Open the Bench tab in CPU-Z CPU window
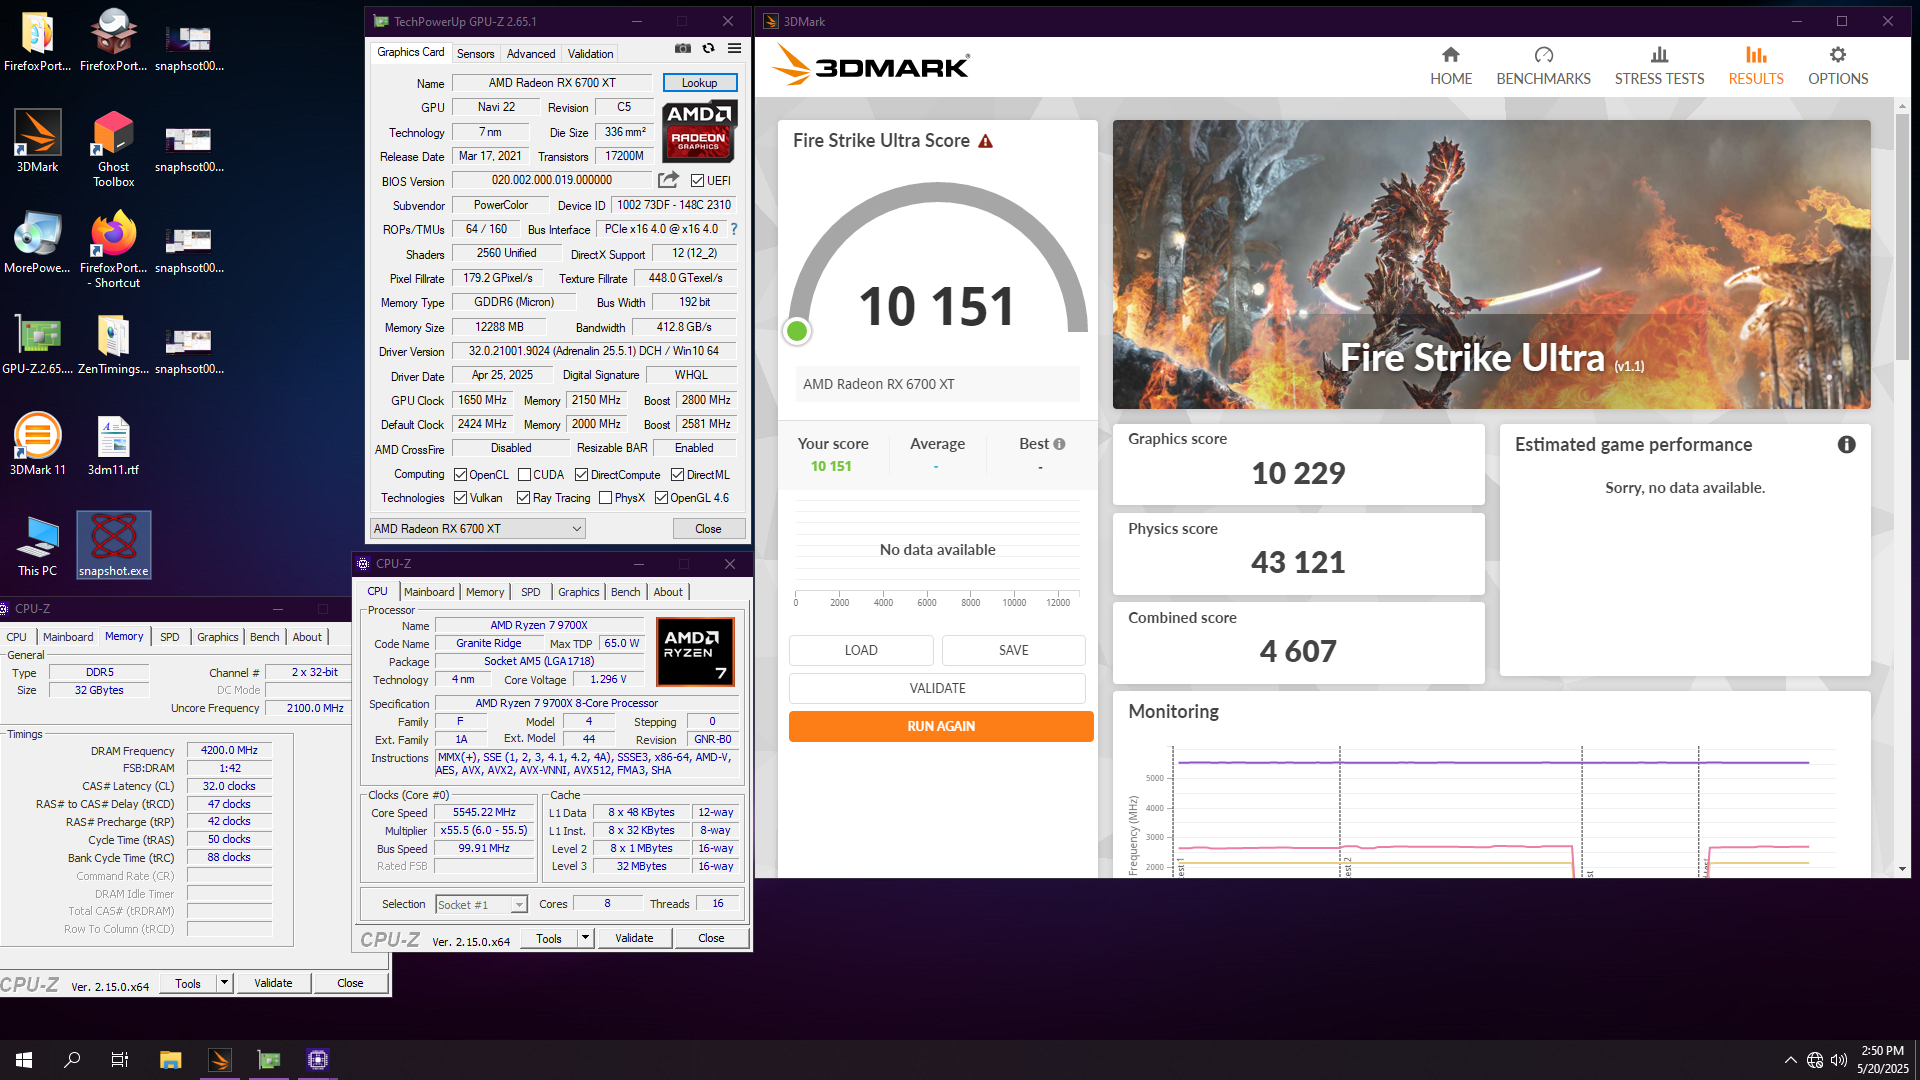 625,592
